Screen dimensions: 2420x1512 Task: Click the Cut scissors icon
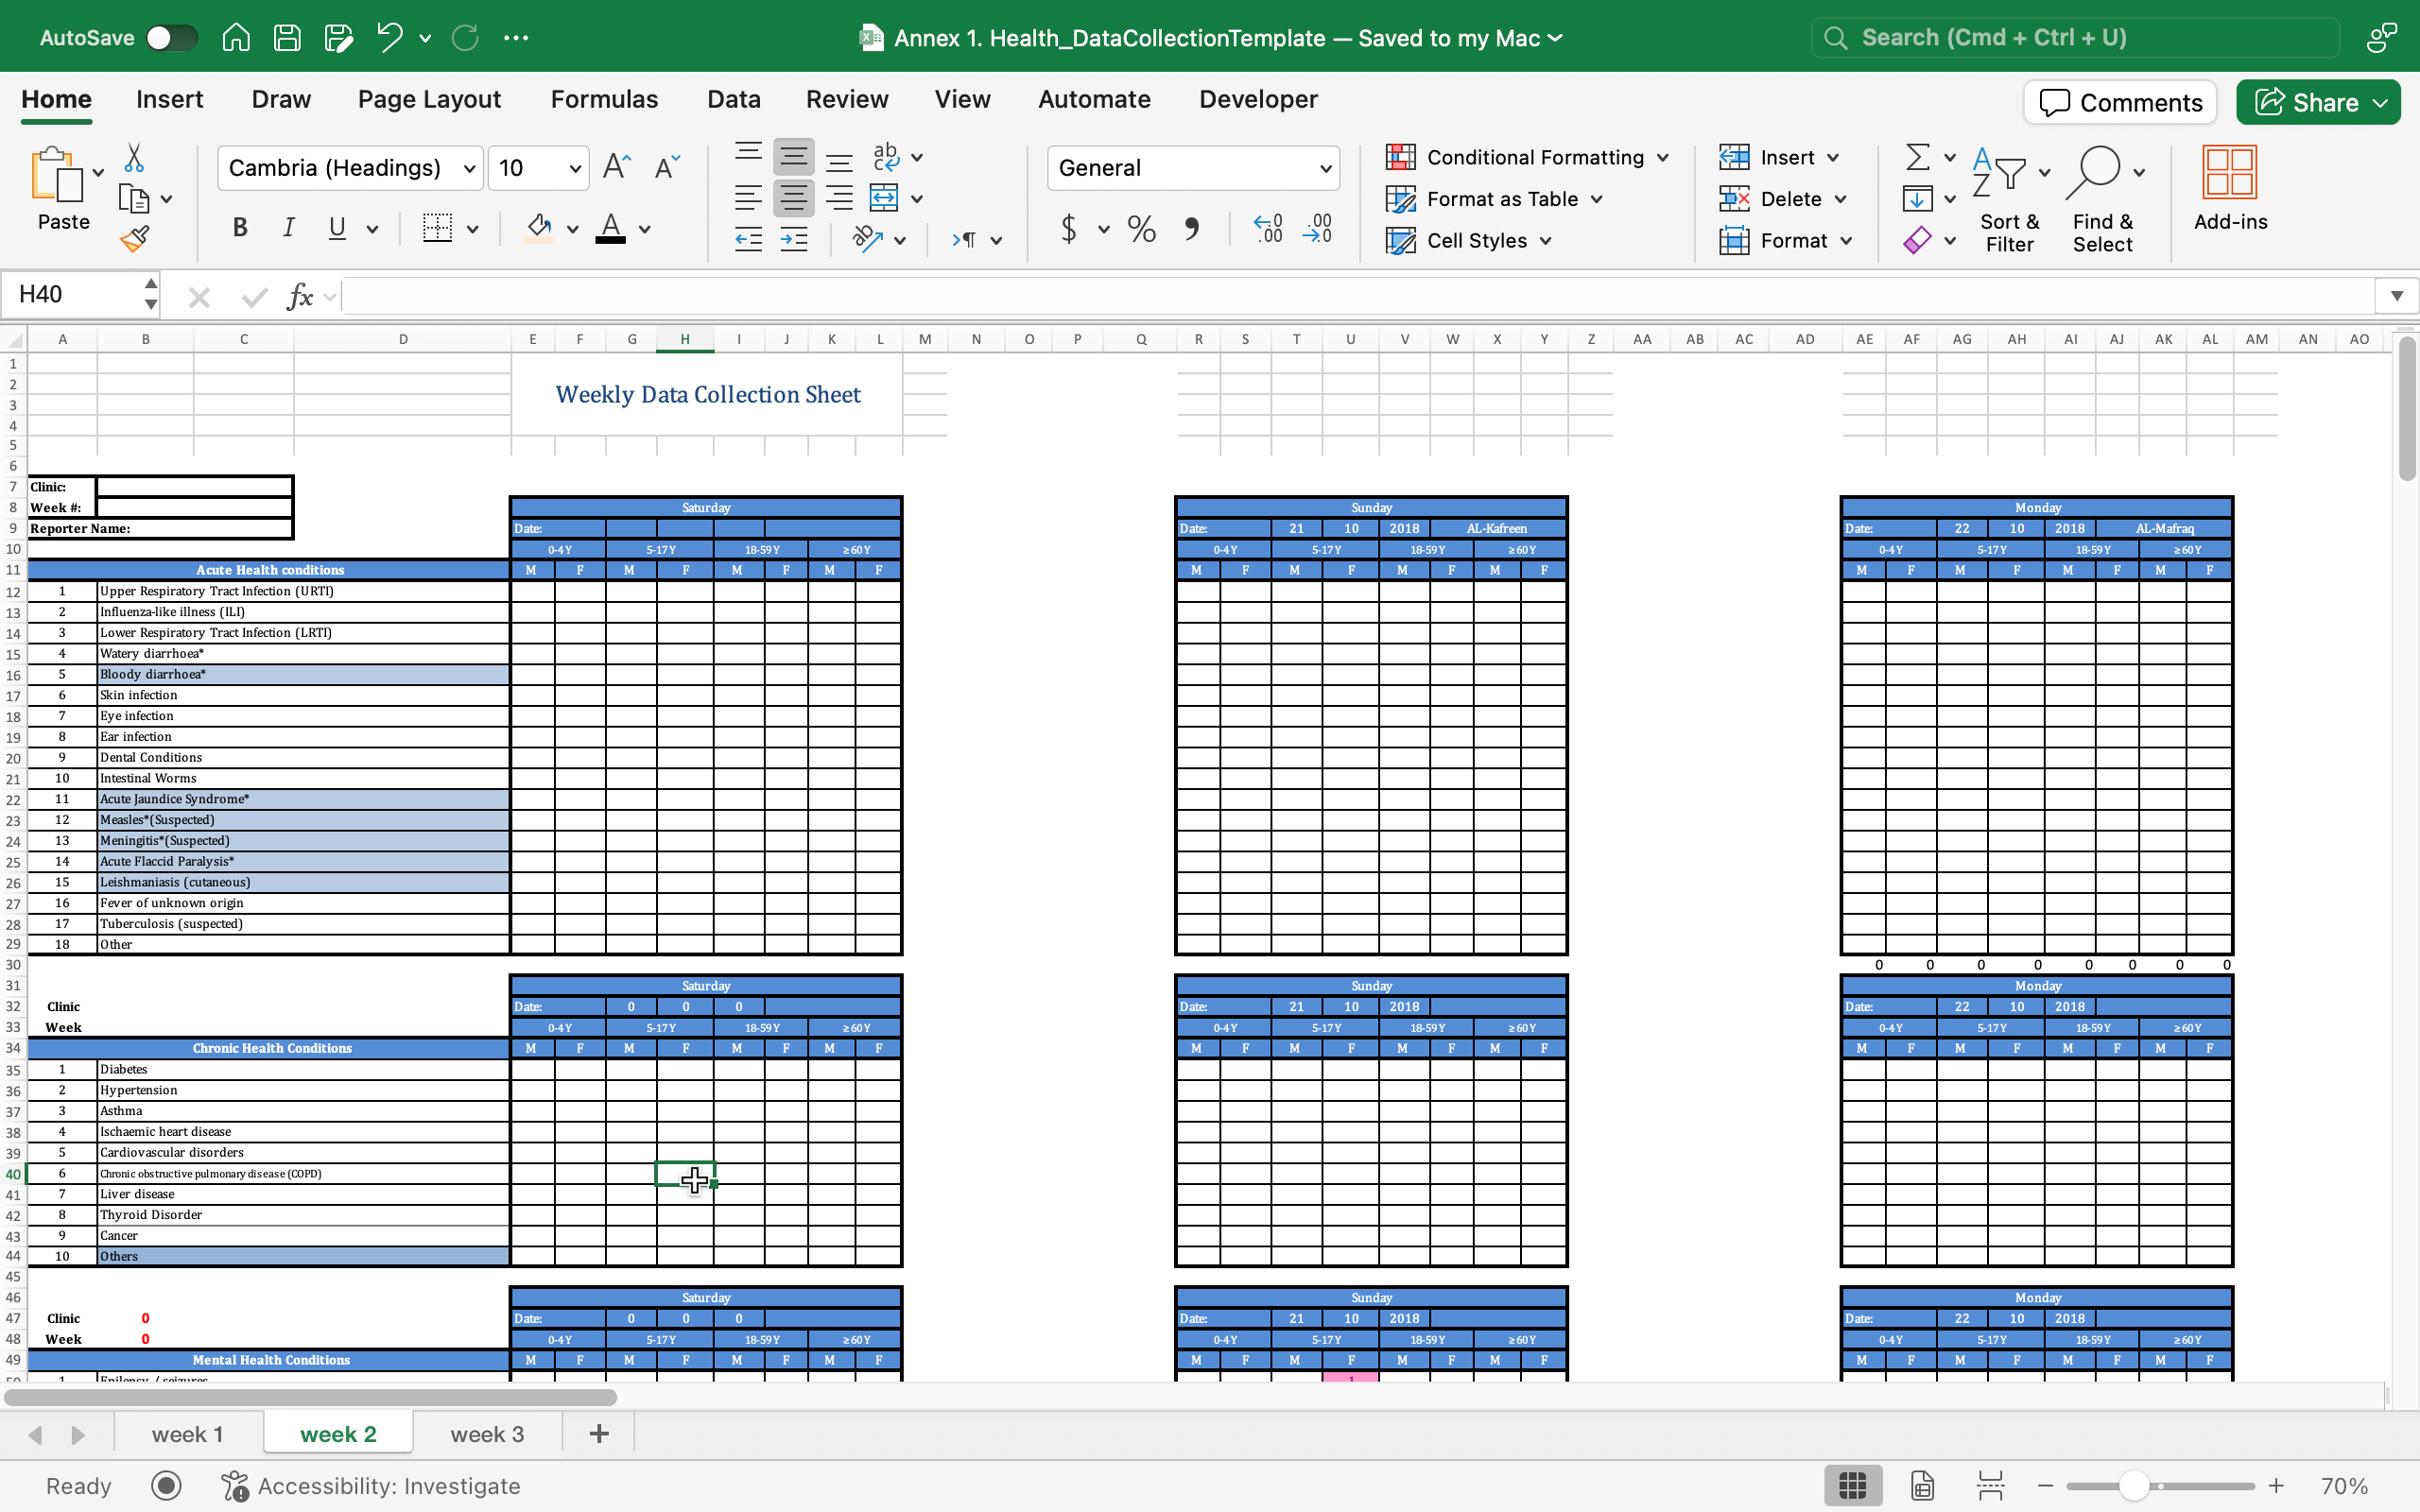tap(134, 157)
